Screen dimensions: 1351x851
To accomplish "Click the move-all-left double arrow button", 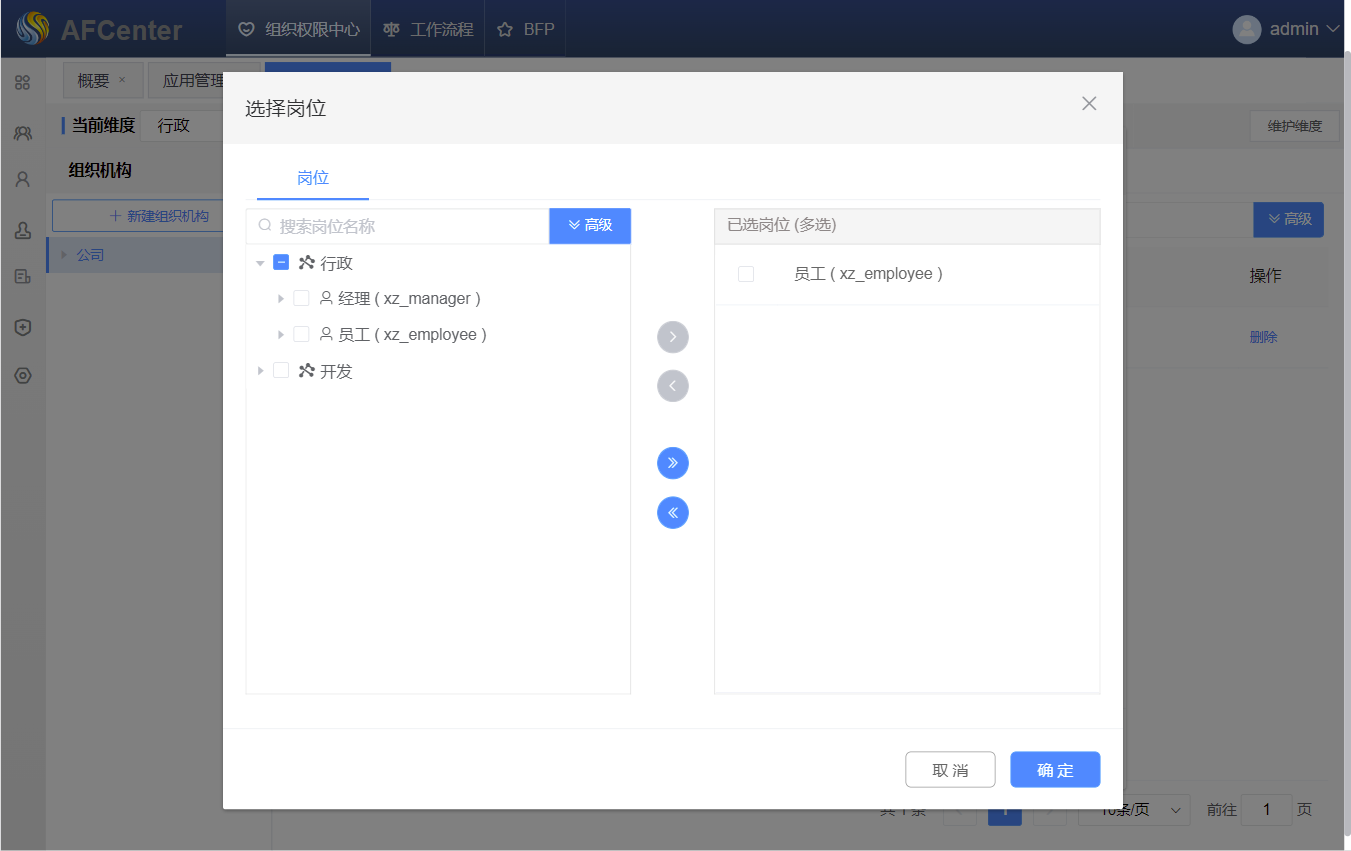I will [x=672, y=513].
